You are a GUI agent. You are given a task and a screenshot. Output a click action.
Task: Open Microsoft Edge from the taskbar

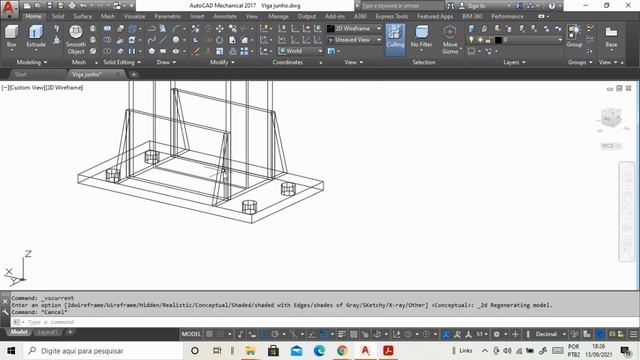click(x=319, y=351)
